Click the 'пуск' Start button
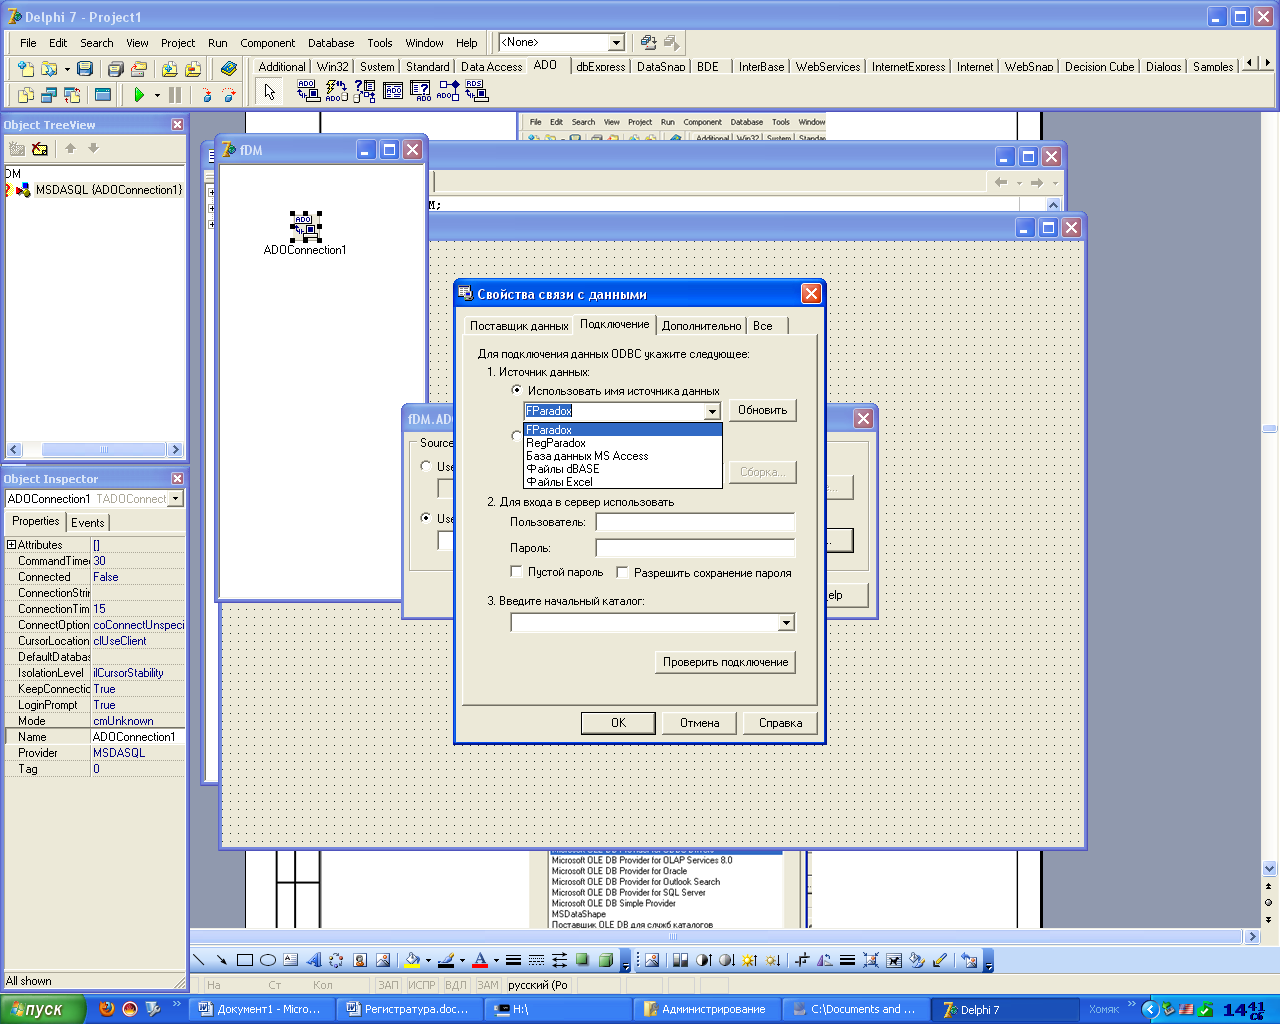This screenshot has width=1280, height=1024. [x=42, y=1010]
